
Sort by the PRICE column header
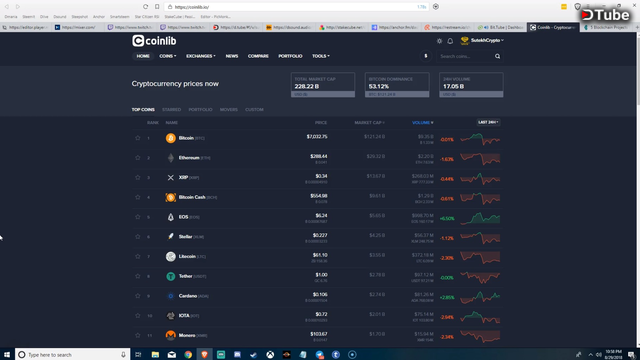pos(321,122)
